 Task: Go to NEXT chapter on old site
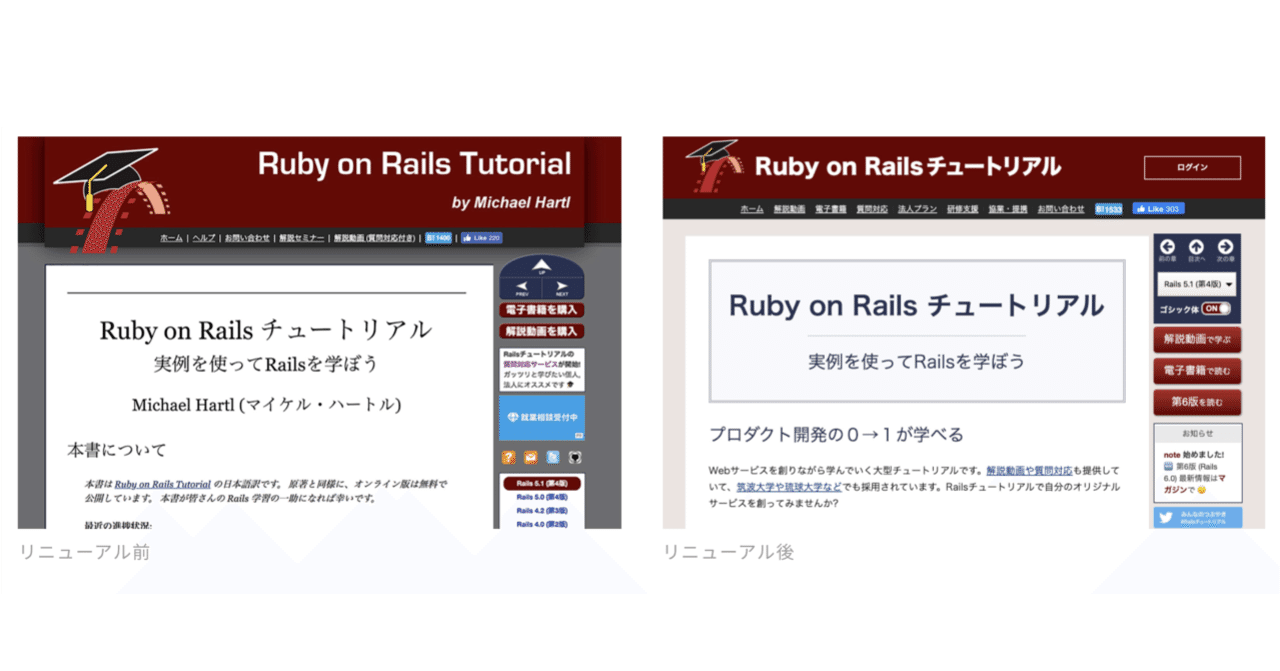click(x=562, y=288)
